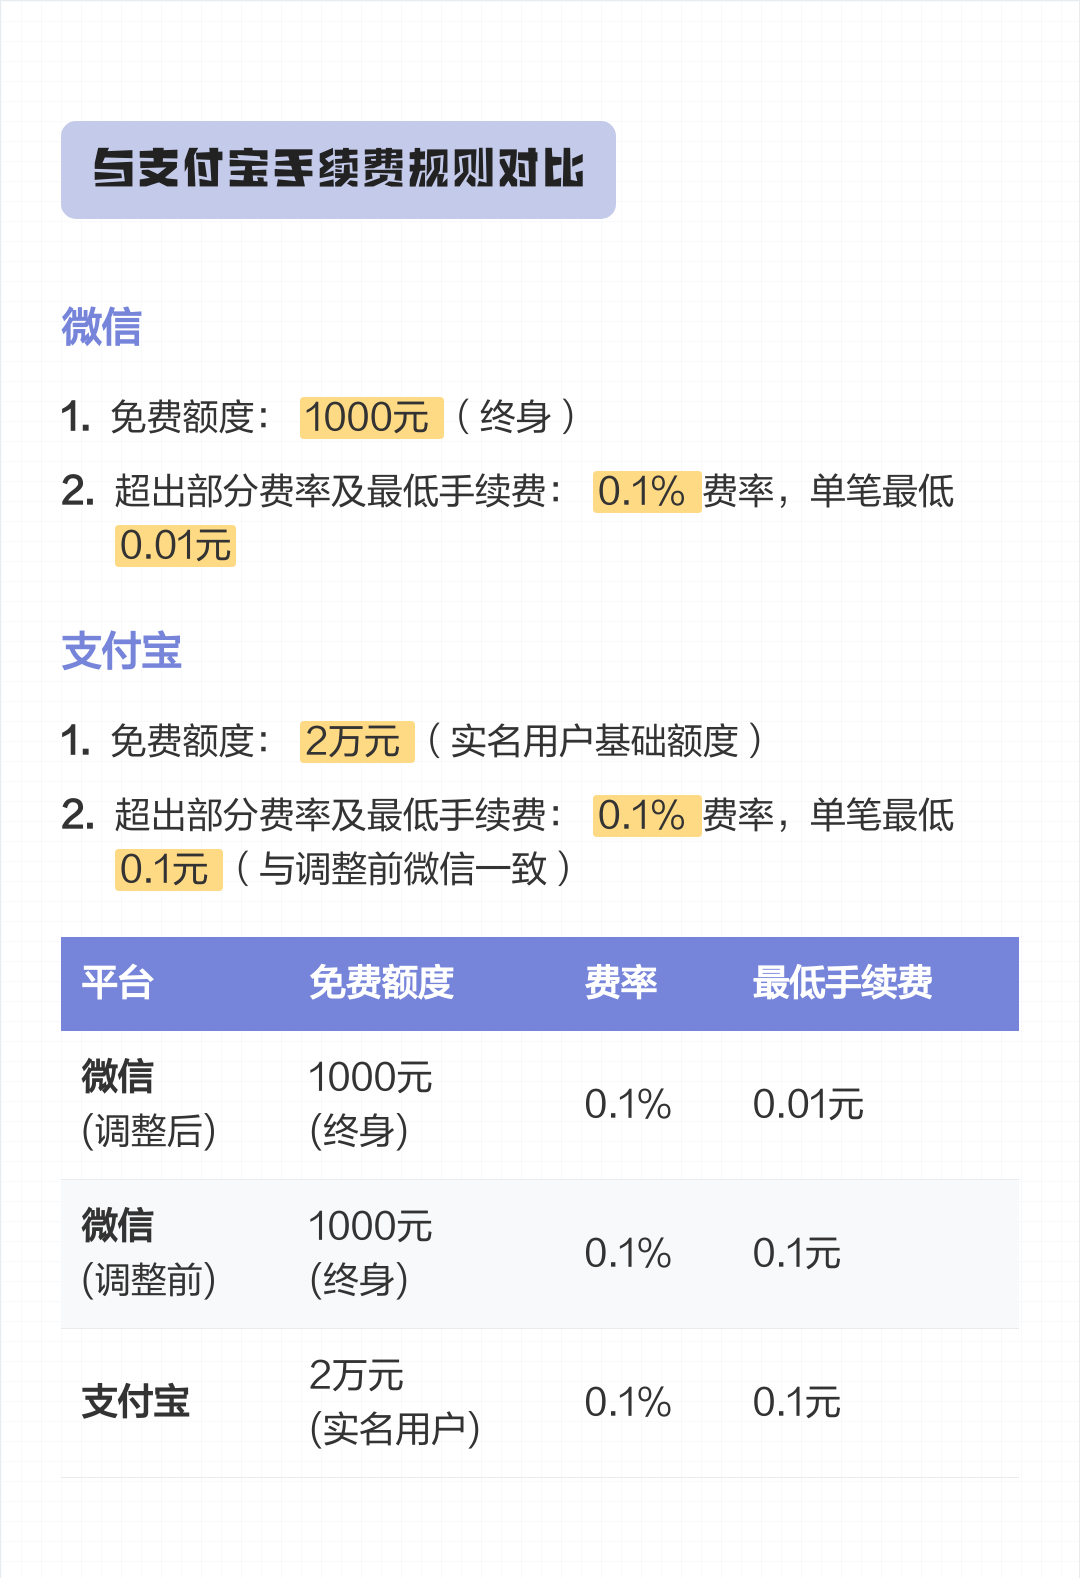Screen dimensions: 1080x1578
Task: Select the 支付宝 row label in table
Action: (135, 1402)
